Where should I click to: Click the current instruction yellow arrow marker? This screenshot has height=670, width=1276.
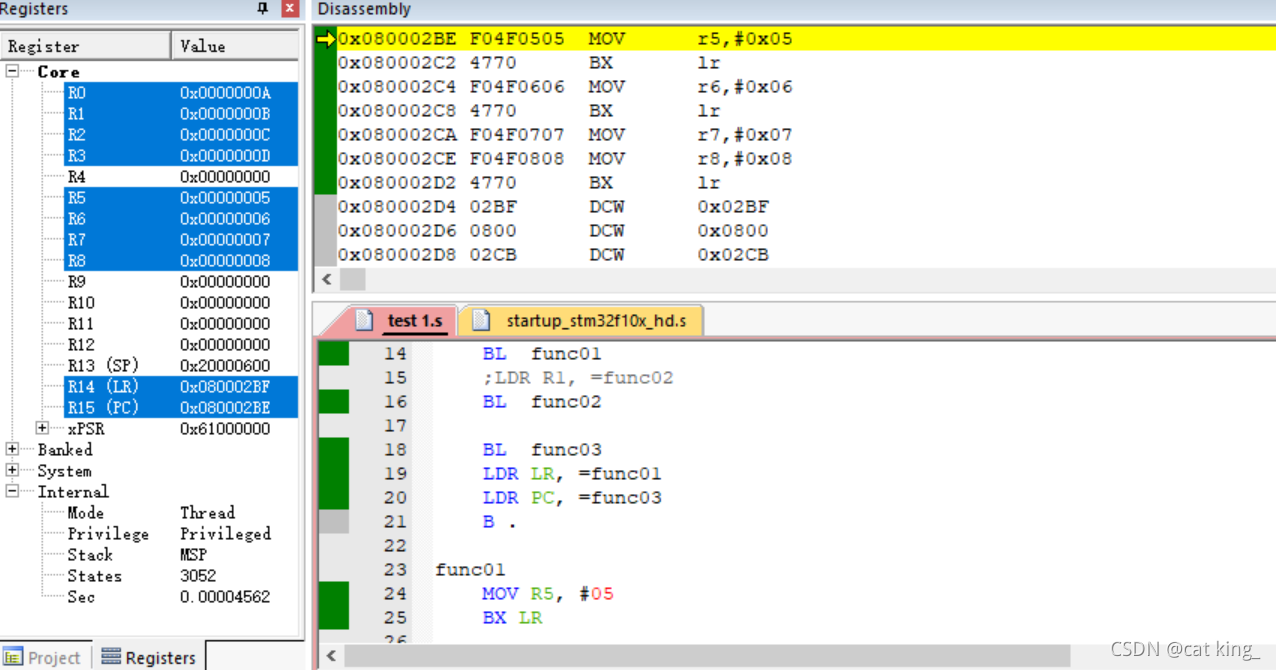325,39
